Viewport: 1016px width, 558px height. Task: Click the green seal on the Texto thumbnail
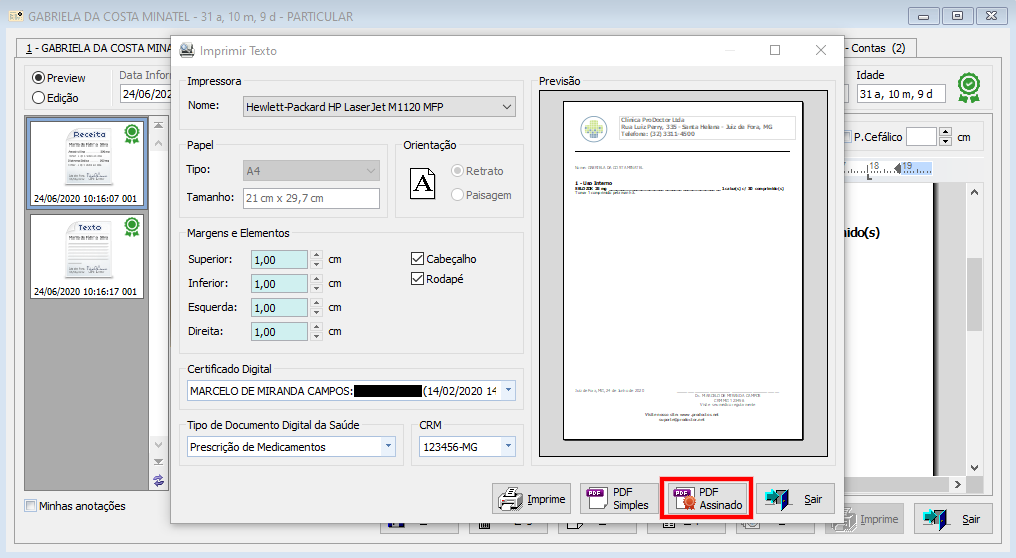[x=132, y=226]
